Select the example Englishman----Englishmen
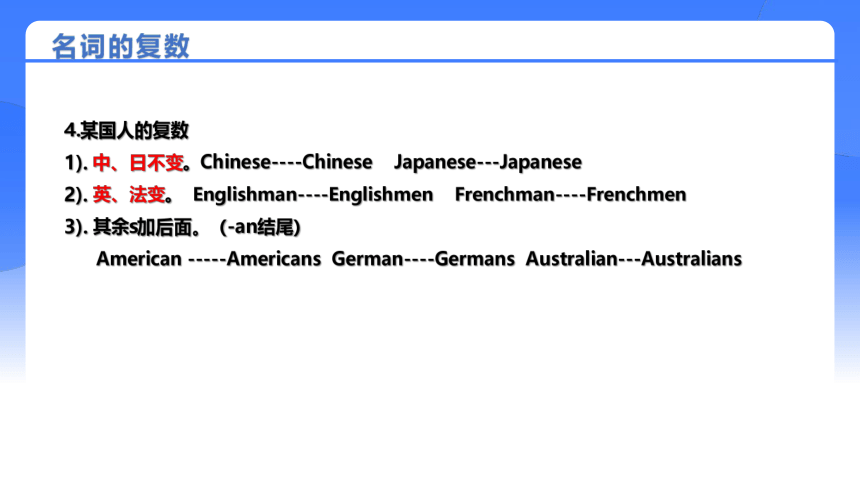Image resolution: width=860 pixels, height=484 pixels. (x=313, y=195)
